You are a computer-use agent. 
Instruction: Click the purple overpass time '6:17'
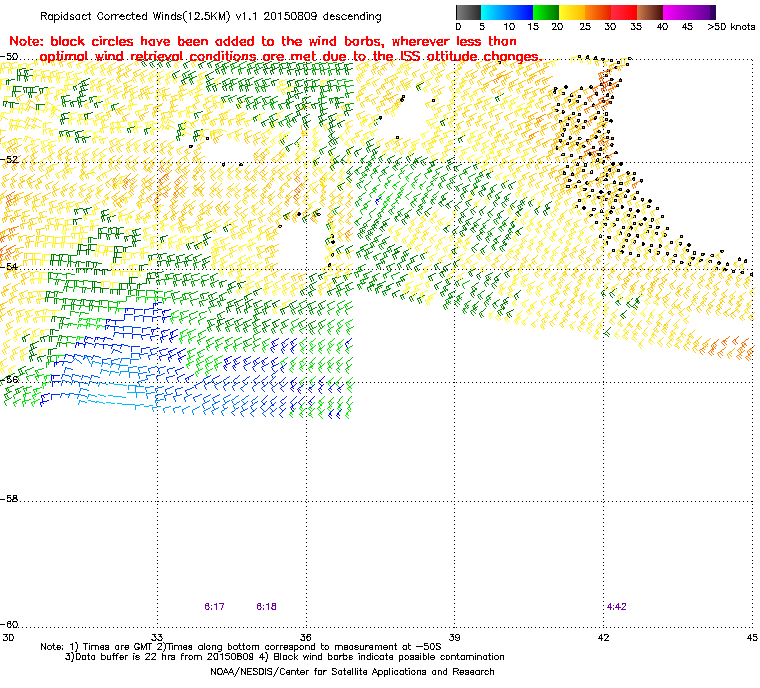214,607
